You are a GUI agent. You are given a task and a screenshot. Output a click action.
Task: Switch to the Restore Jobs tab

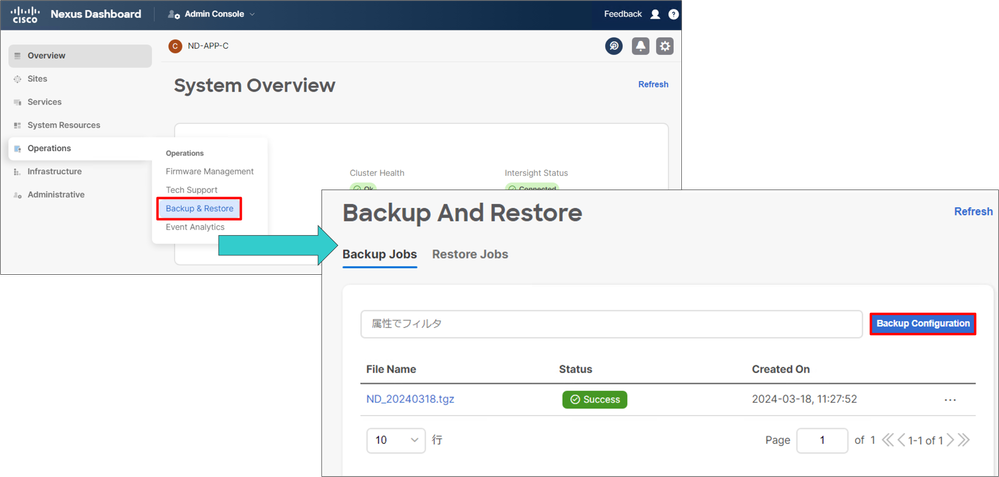click(470, 254)
